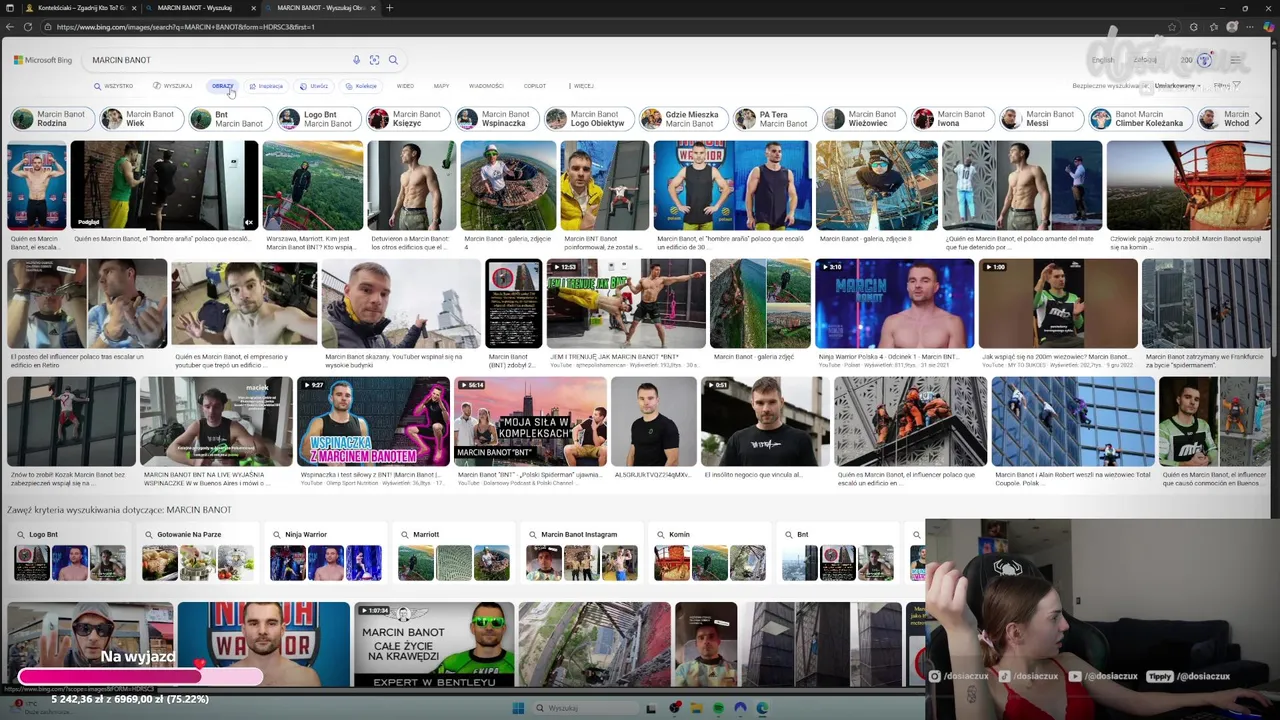Refine search with Gotowanie Na Parze

point(196,553)
